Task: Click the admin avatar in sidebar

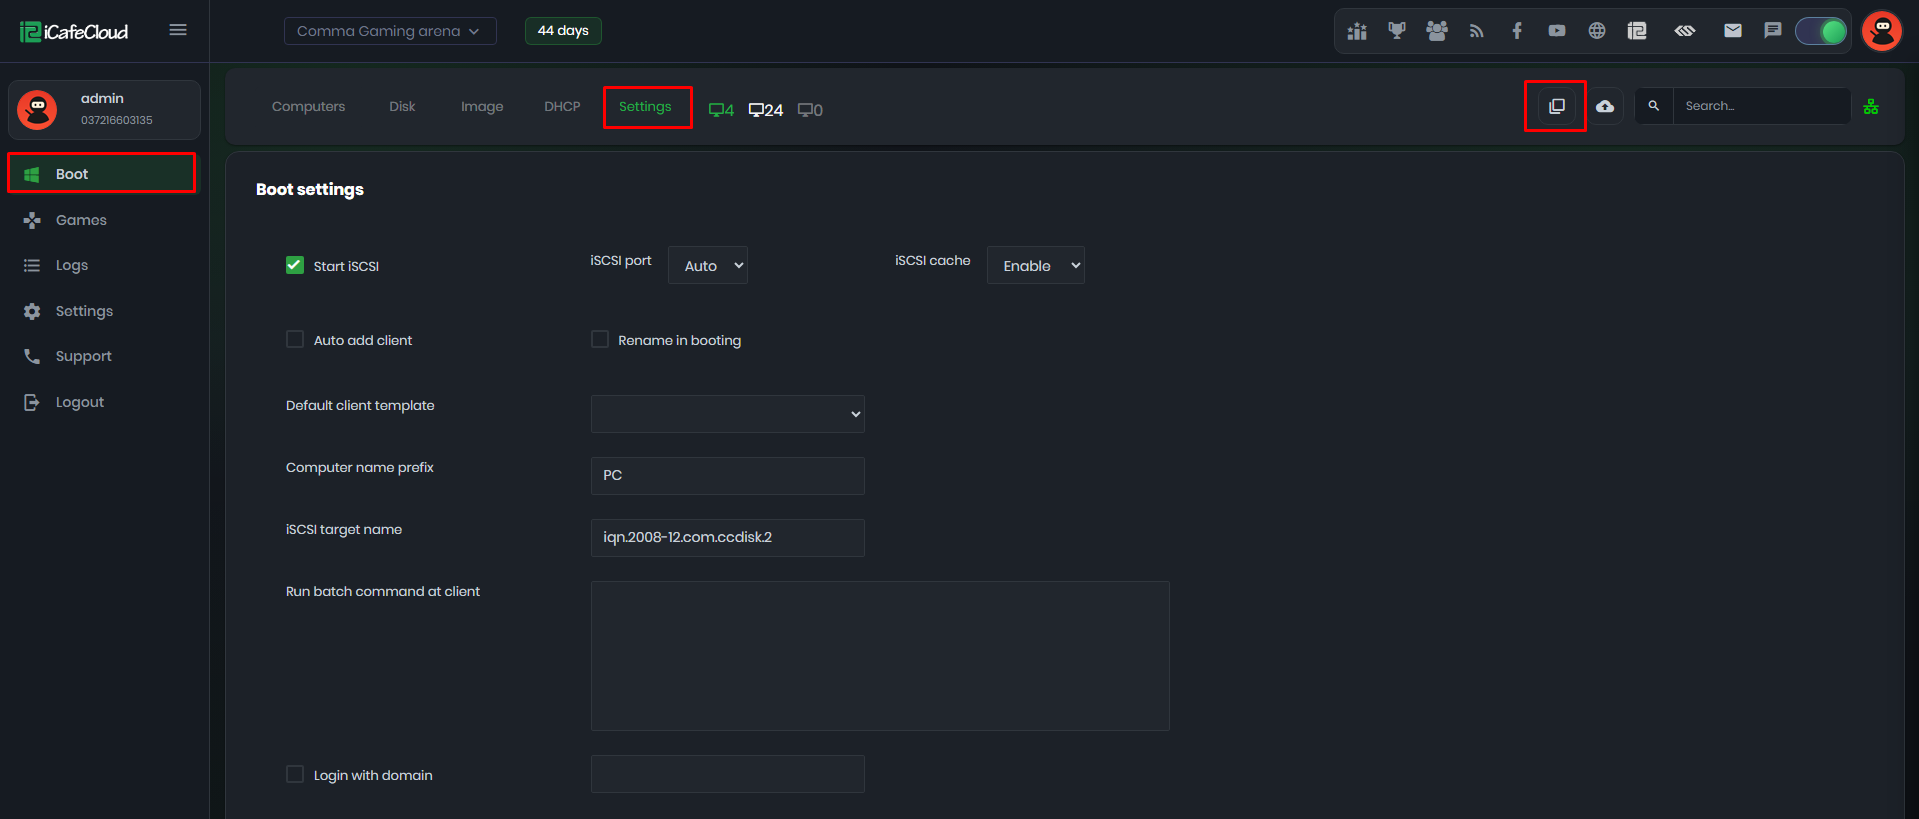Action: 38,110
